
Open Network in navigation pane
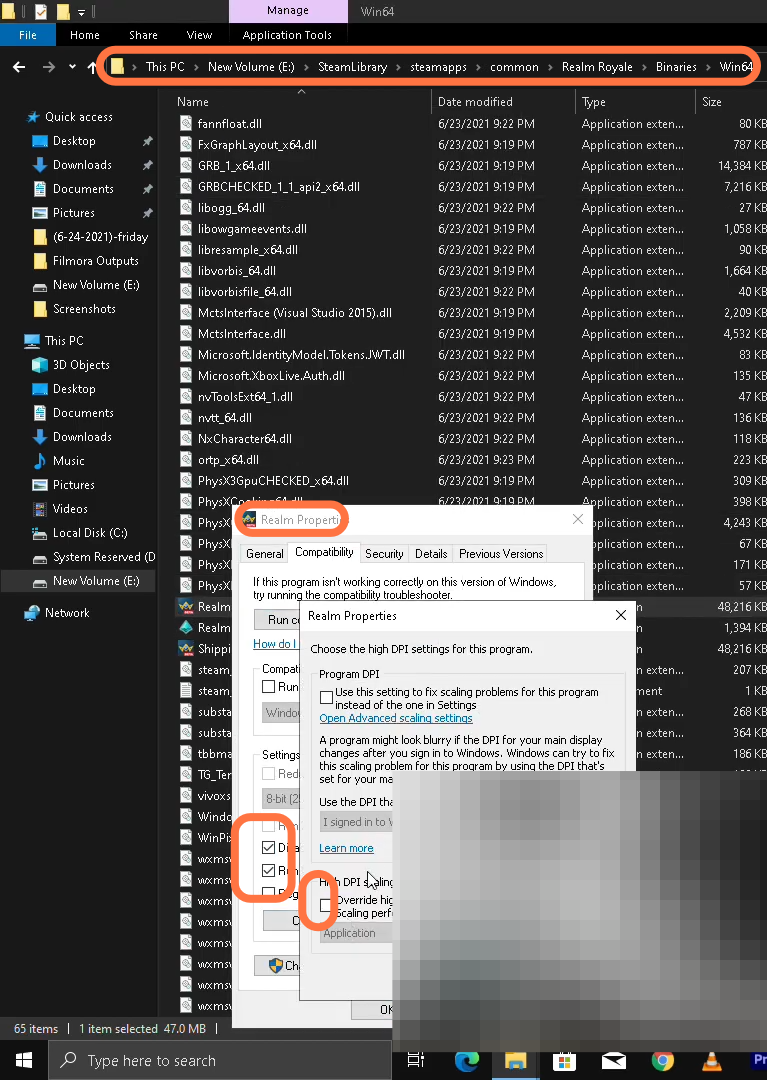tap(67, 613)
